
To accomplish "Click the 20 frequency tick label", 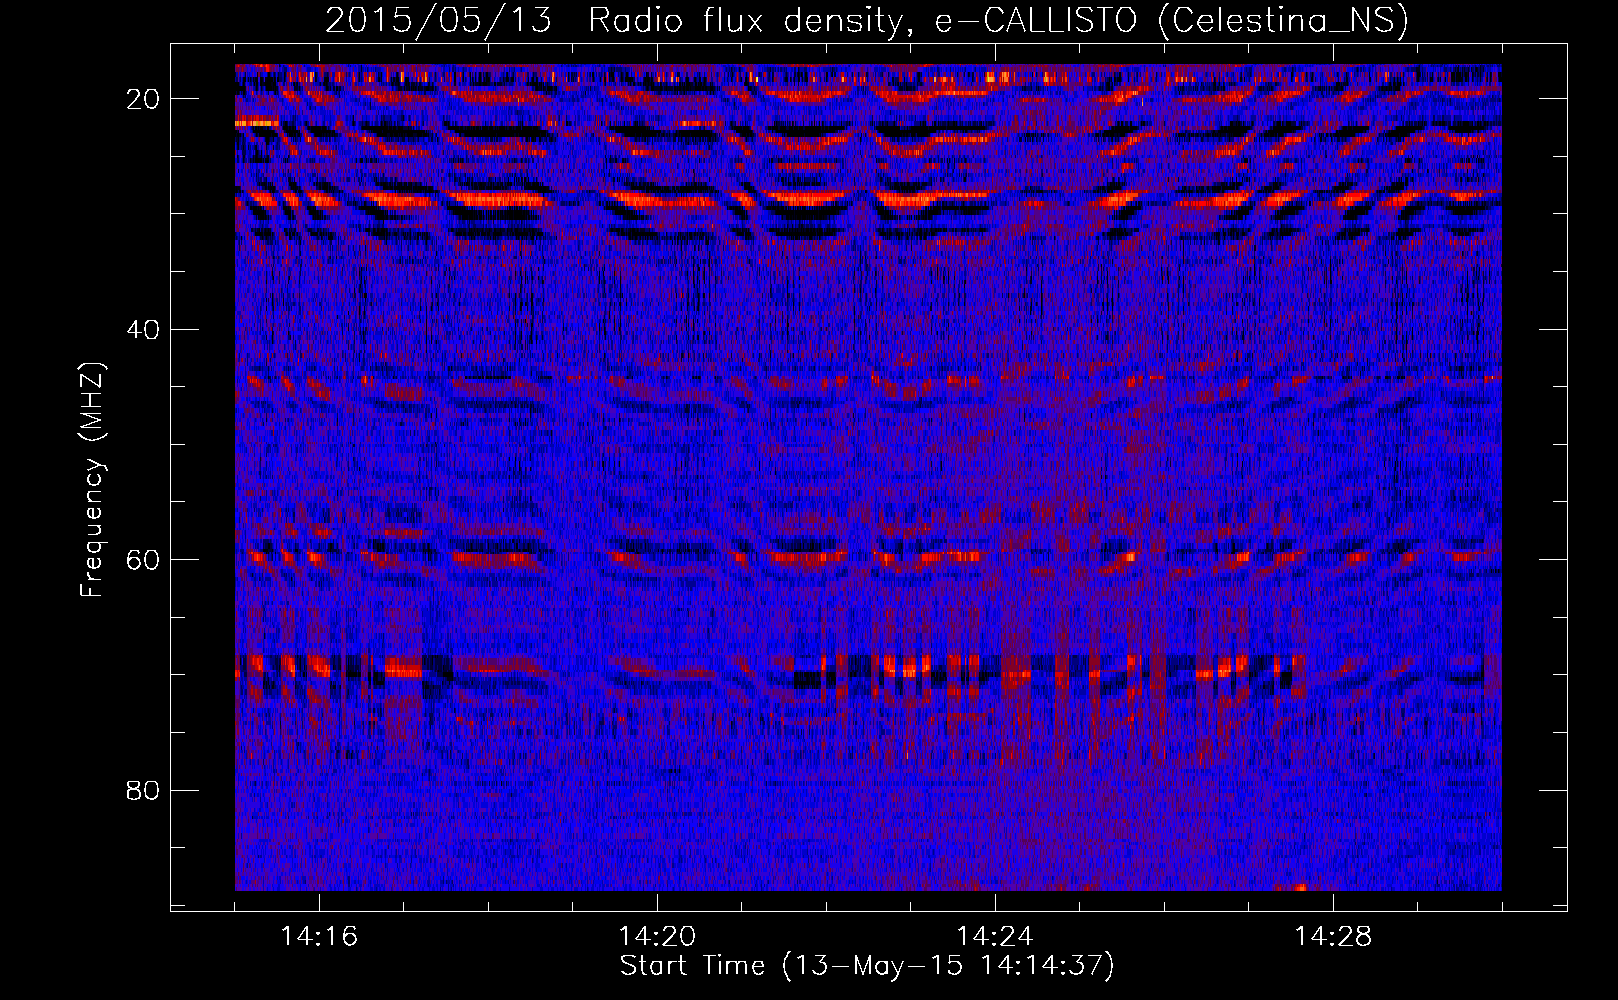I will click(144, 99).
